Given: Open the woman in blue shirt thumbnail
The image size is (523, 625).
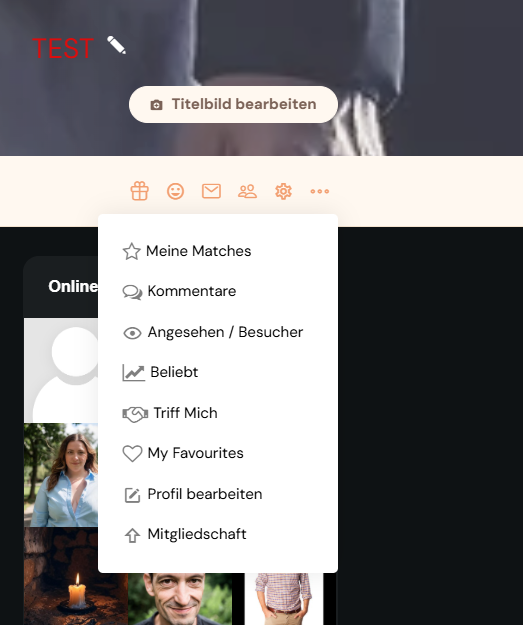Looking at the screenshot, I should click(x=61, y=475).
